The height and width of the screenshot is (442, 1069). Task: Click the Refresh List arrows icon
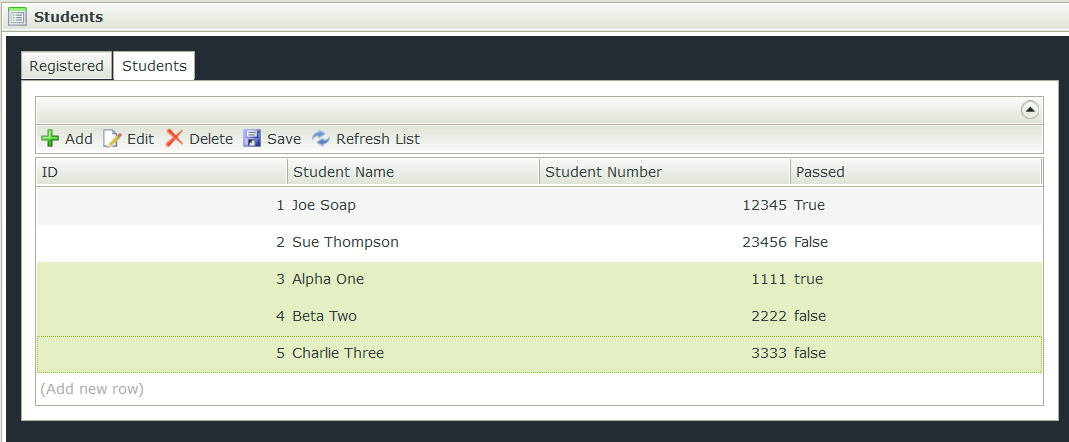pyautogui.click(x=321, y=139)
